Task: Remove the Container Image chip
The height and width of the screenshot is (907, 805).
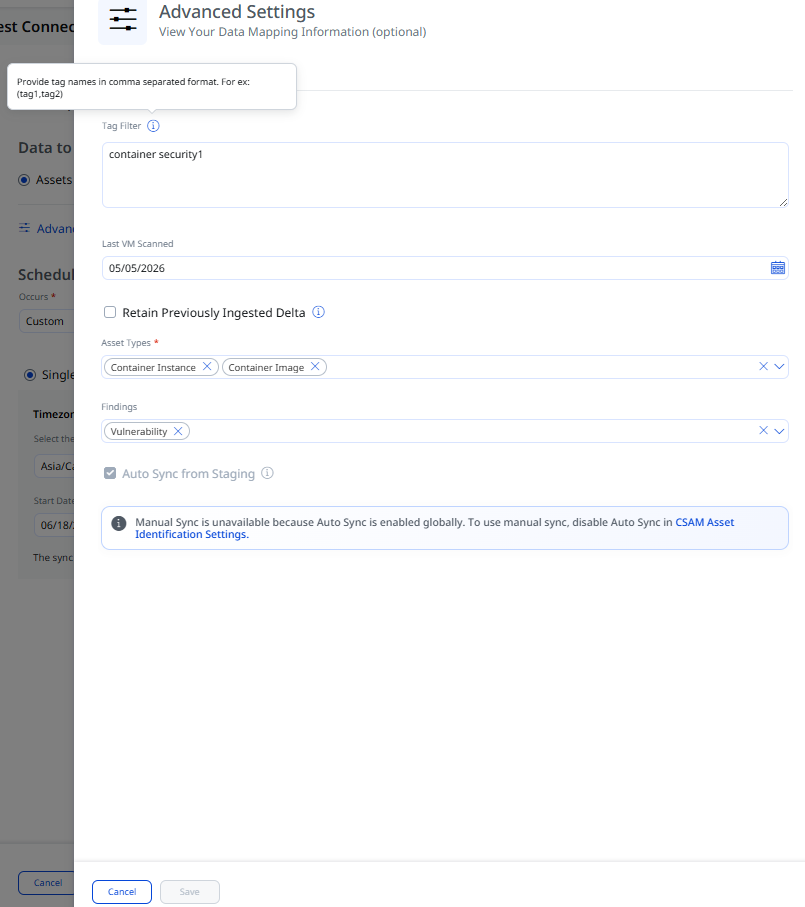Action: point(315,367)
